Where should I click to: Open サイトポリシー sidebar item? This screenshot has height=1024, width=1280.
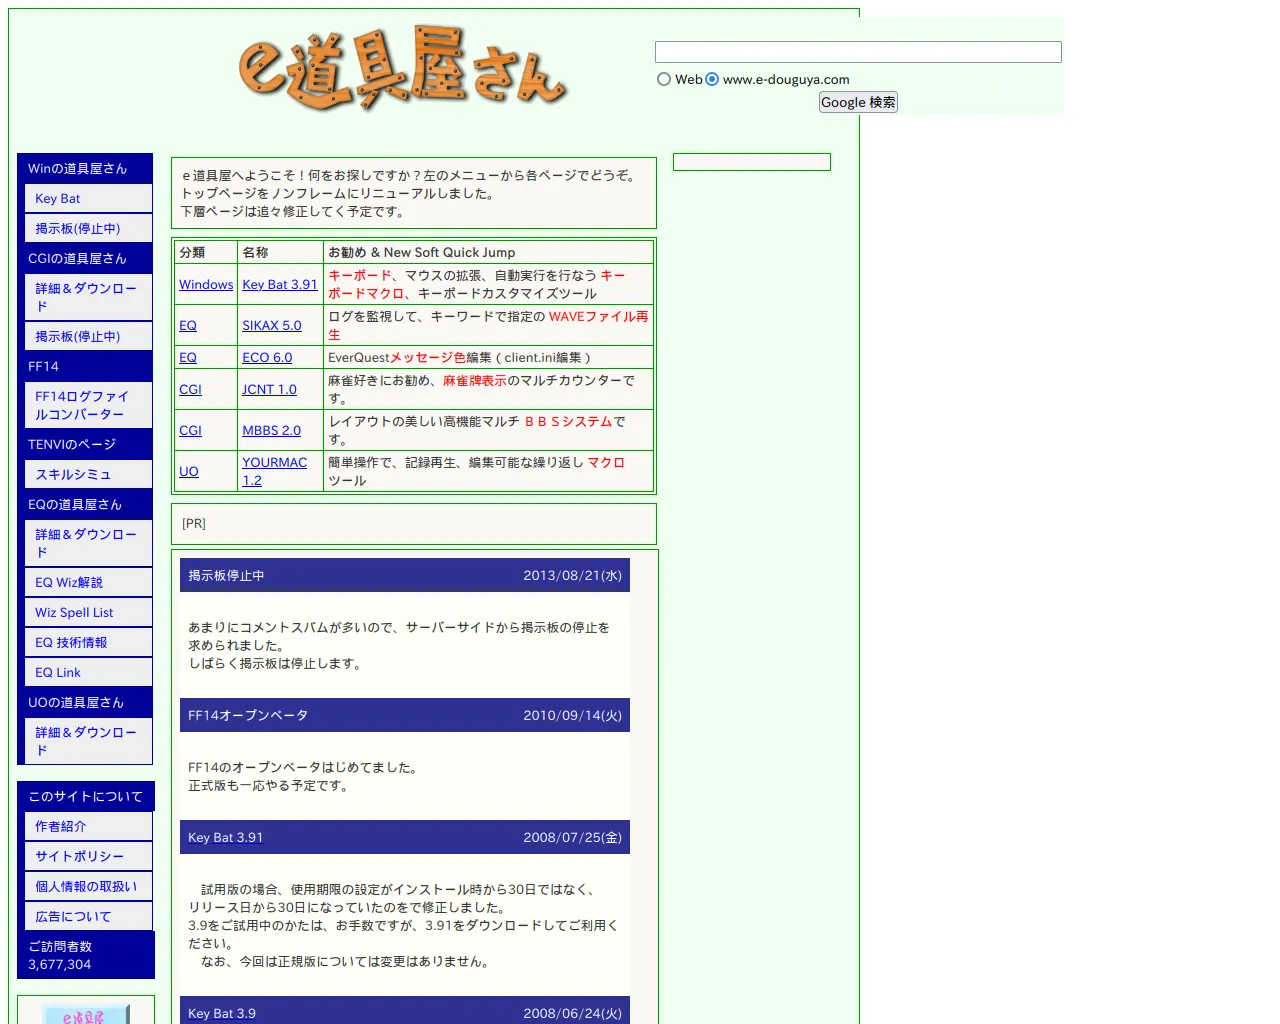[x=80, y=857]
